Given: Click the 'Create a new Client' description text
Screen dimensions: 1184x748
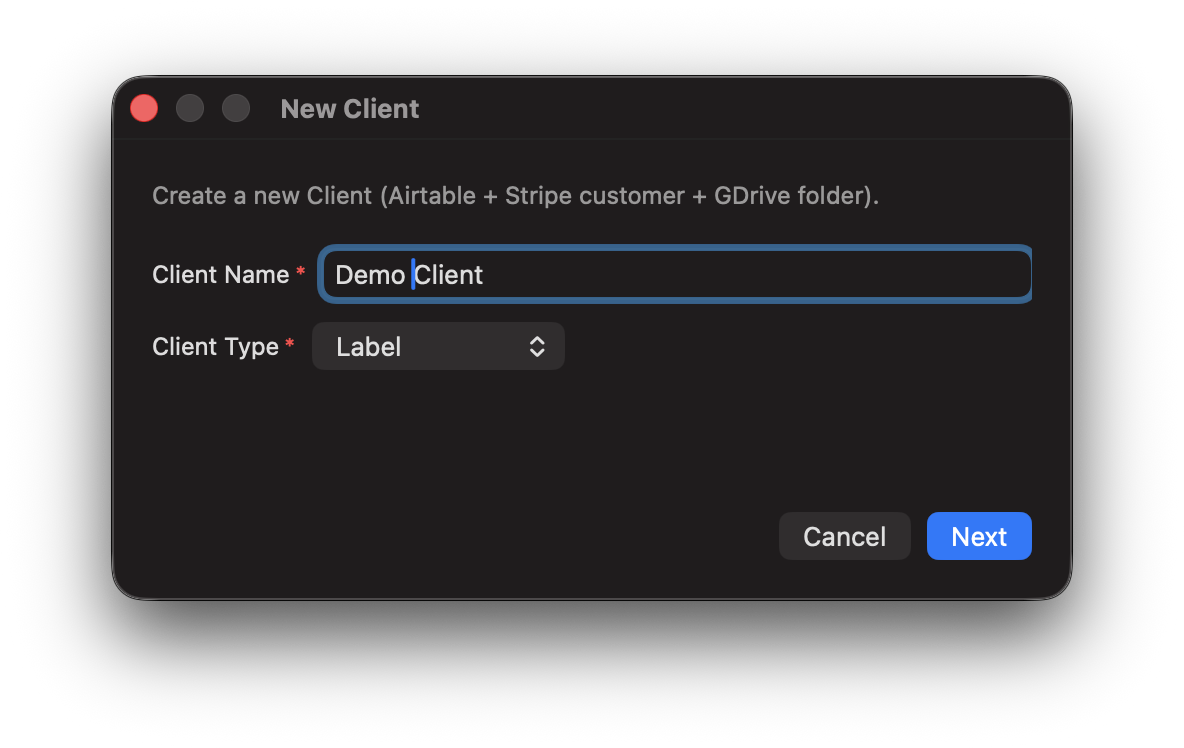Looking at the screenshot, I should tap(515, 195).
